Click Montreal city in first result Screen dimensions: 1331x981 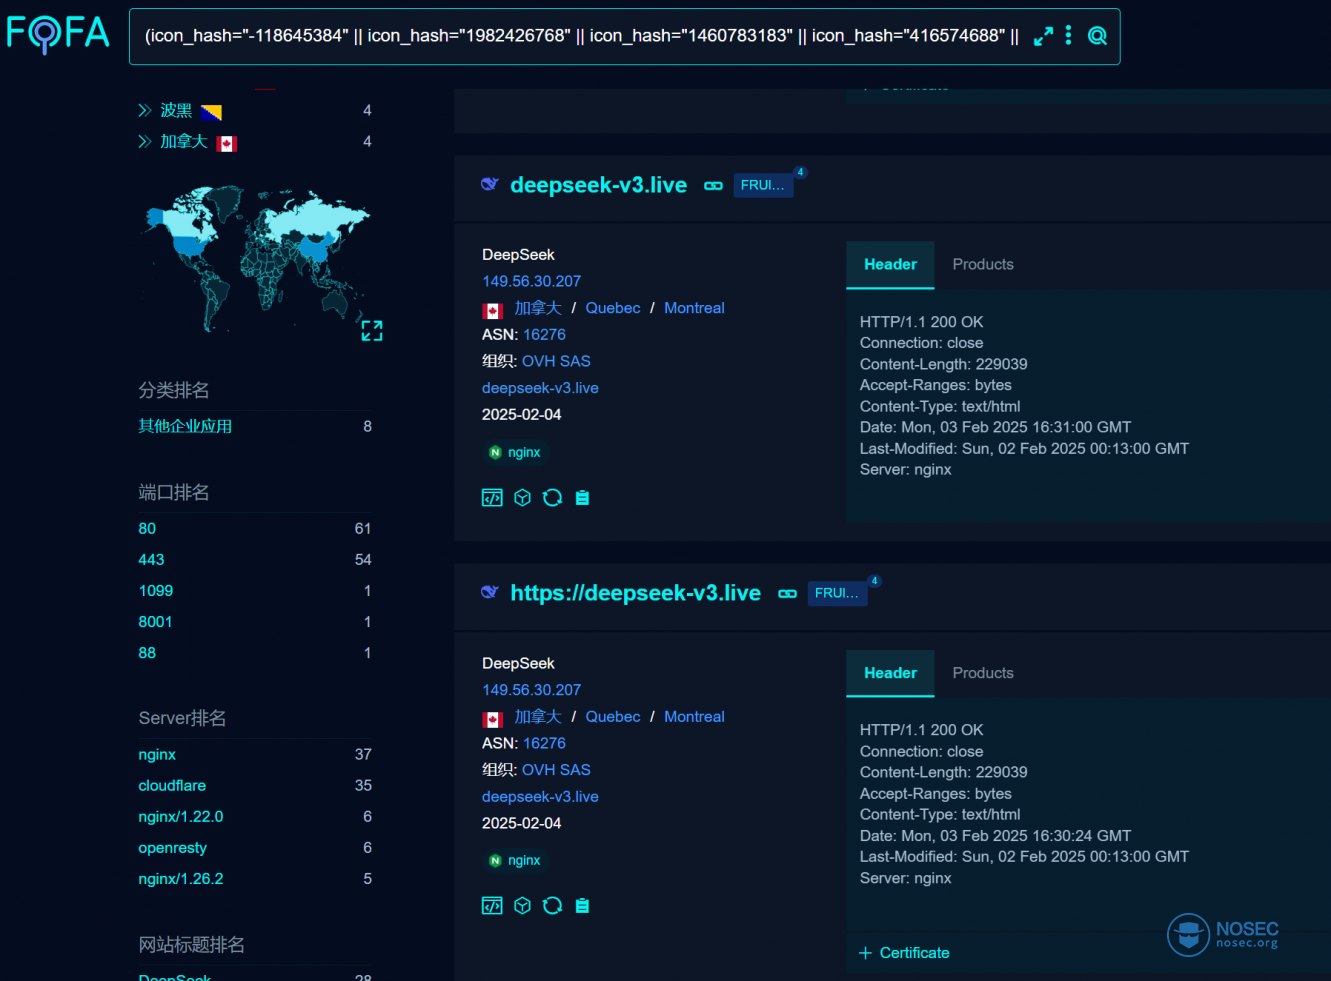pos(694,308)
